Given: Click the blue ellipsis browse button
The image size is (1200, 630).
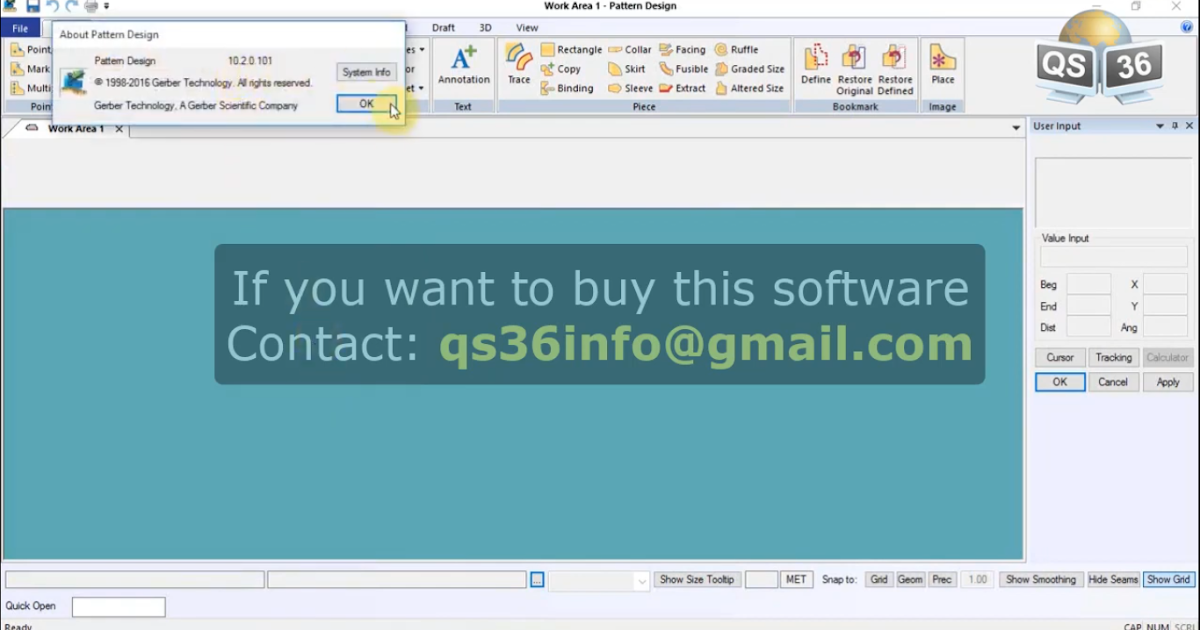Looking at the screenshot, I should [x=537, y=580].
